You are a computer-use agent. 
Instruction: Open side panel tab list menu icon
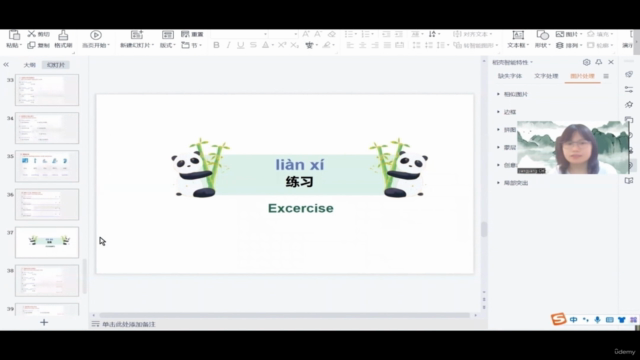click(x=606, y=76)
